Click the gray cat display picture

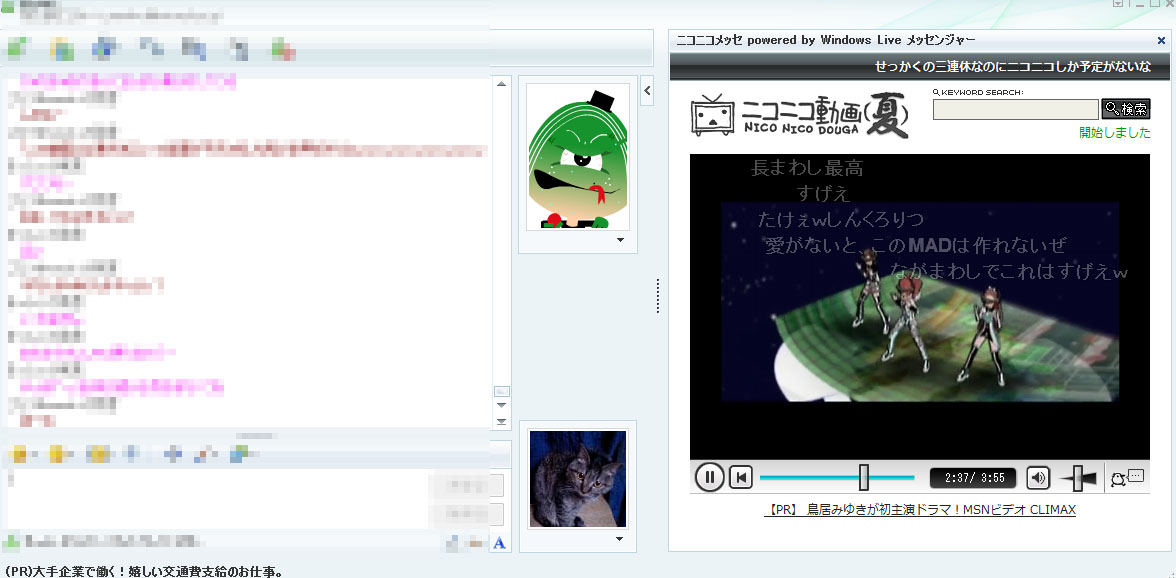pos(578,478)
